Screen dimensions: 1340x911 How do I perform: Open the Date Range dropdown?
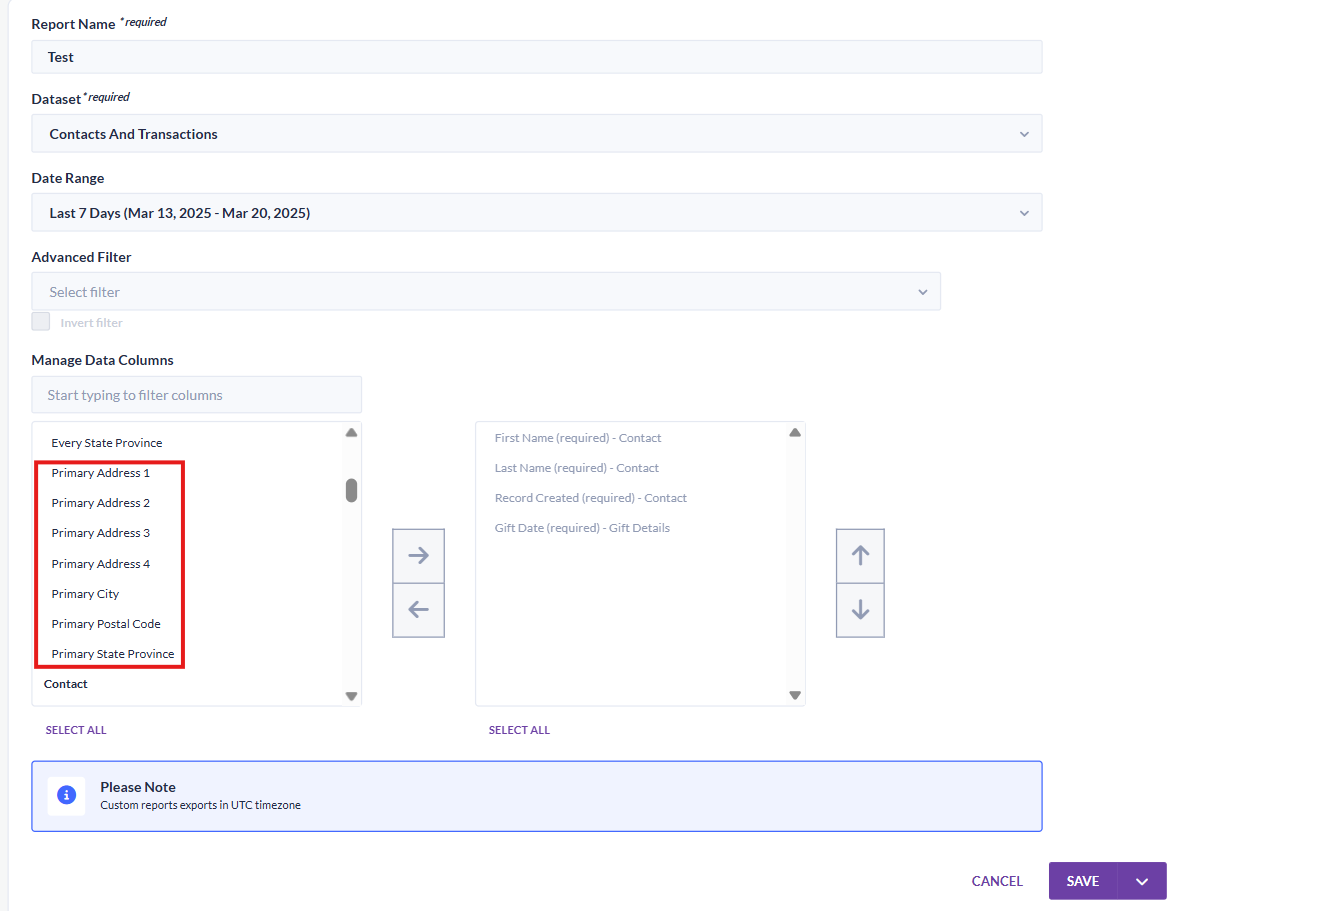[536, 213]
